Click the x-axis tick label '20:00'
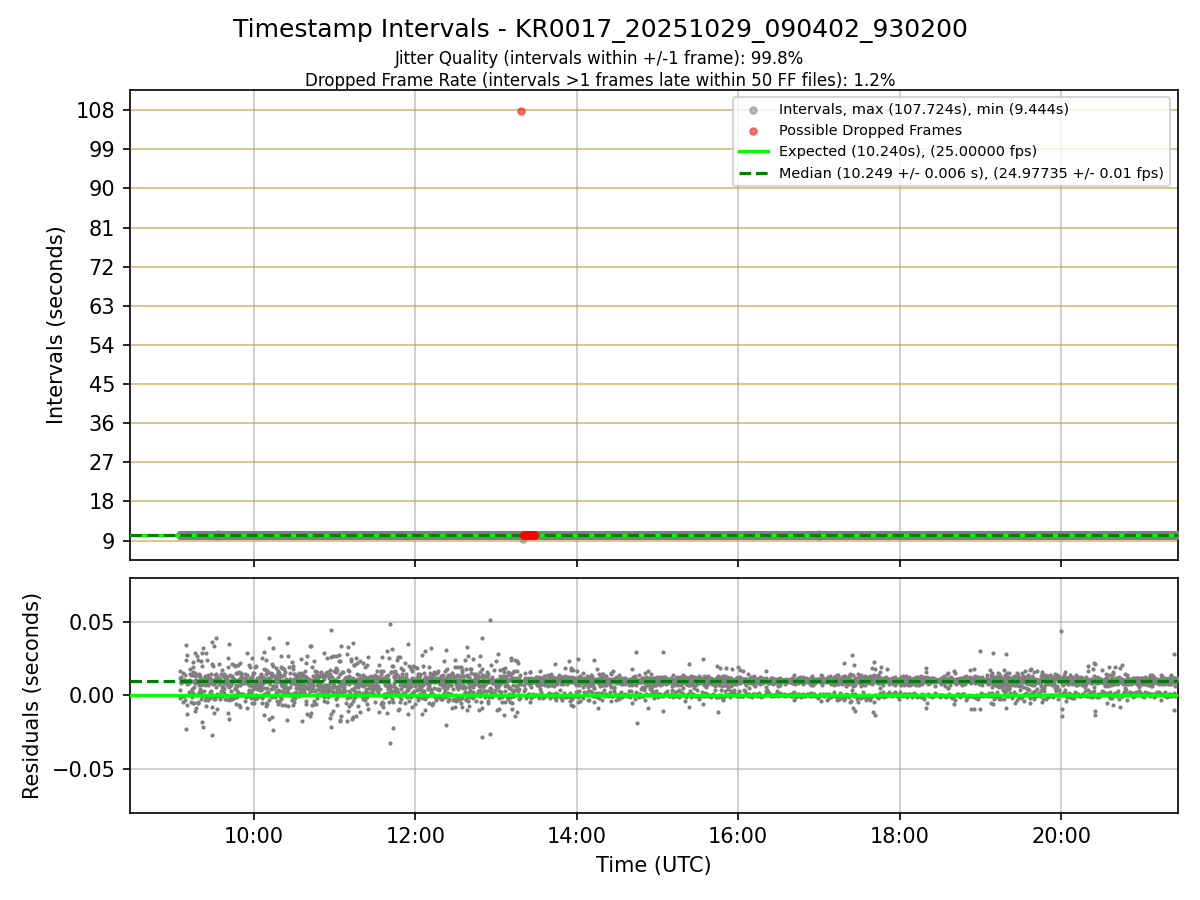1200x900 pixels. [x=1061, y=835]
